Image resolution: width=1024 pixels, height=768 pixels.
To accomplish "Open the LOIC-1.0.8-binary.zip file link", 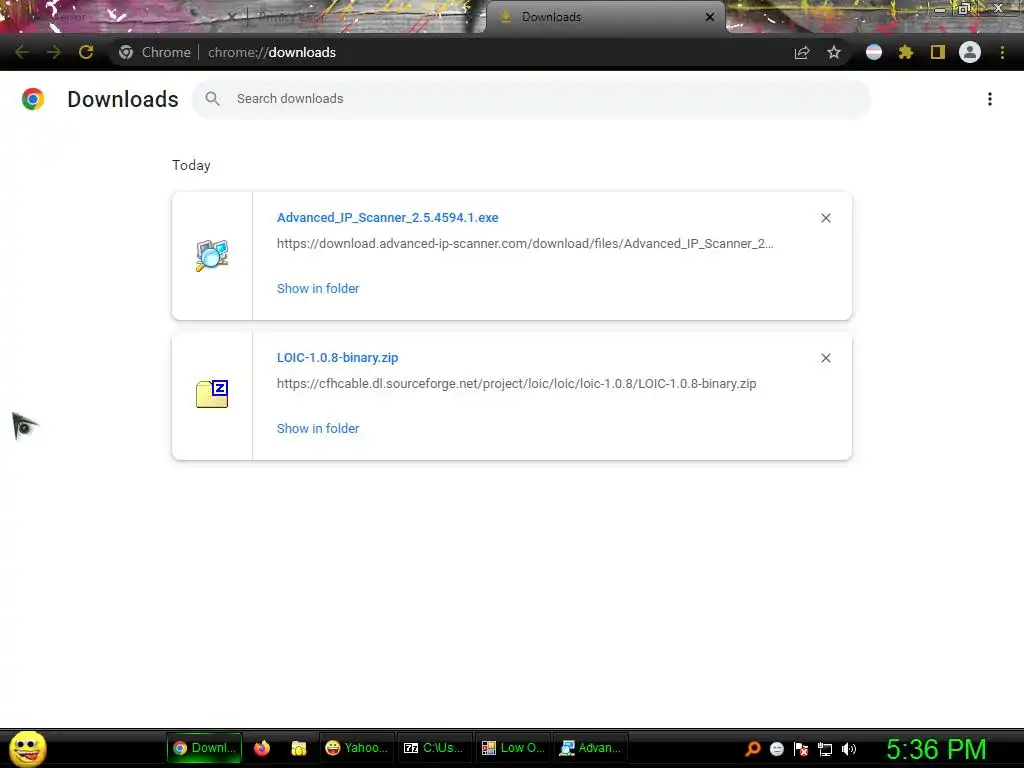I will click(x=338, y=358).
